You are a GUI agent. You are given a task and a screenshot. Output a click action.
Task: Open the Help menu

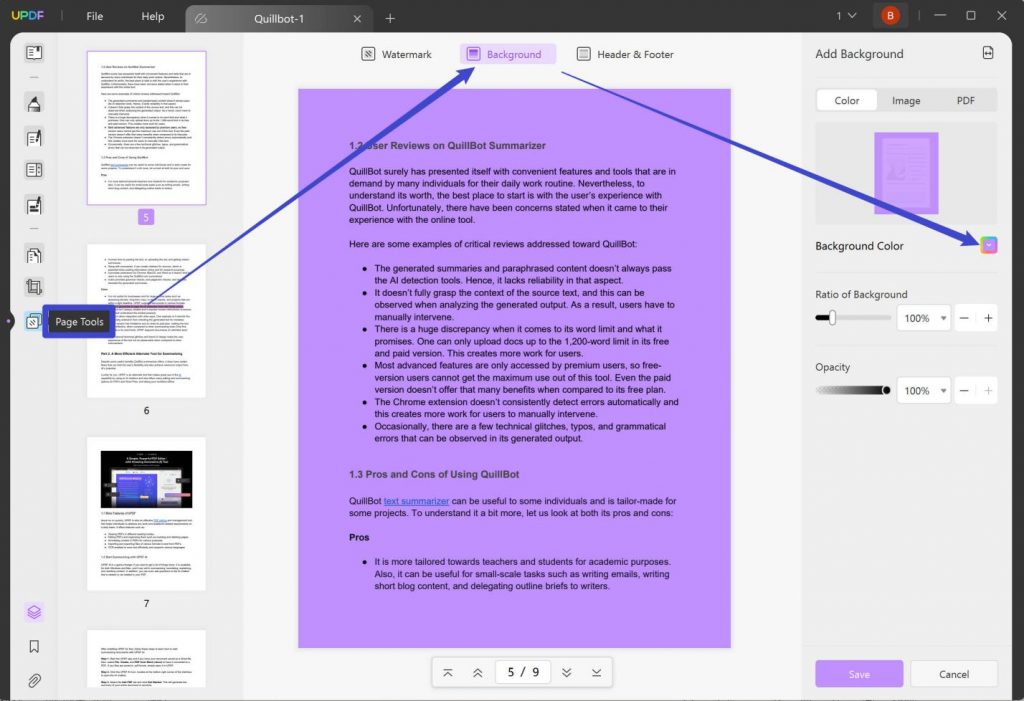(x=152, y=16)
